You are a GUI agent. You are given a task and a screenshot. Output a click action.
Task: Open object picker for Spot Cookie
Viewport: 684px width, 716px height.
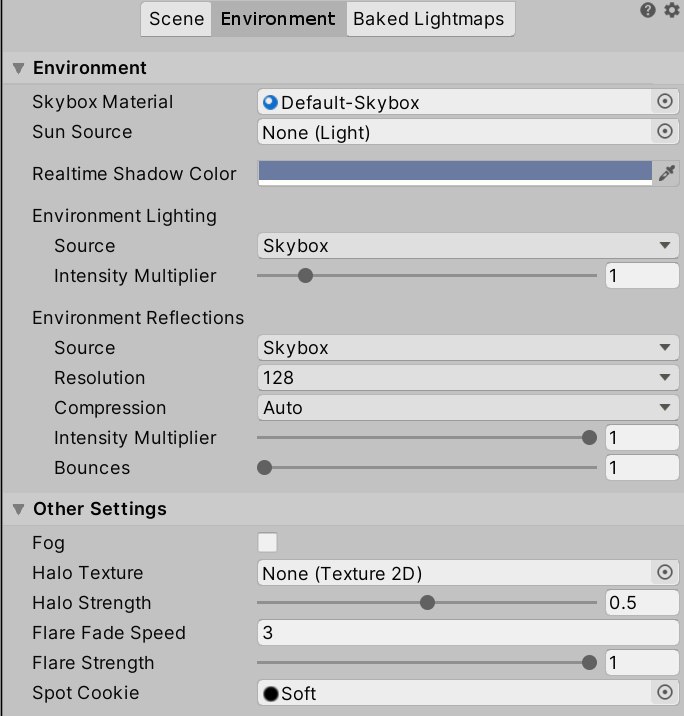click(664, 692)
